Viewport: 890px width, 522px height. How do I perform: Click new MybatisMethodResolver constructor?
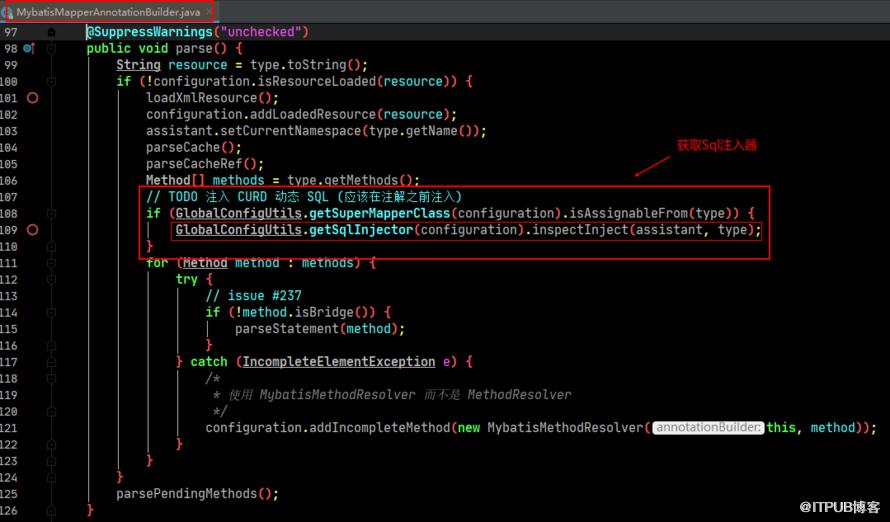point(551,427)
